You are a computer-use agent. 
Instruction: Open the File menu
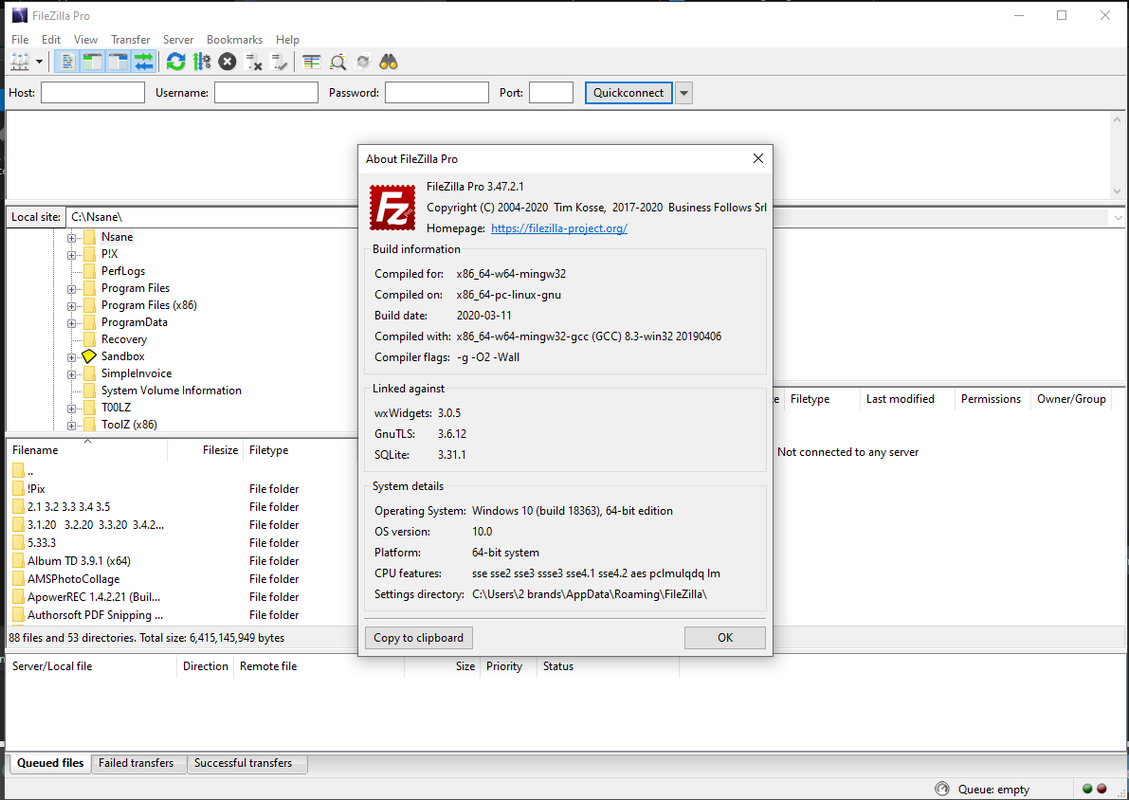[x=20, y=40]
